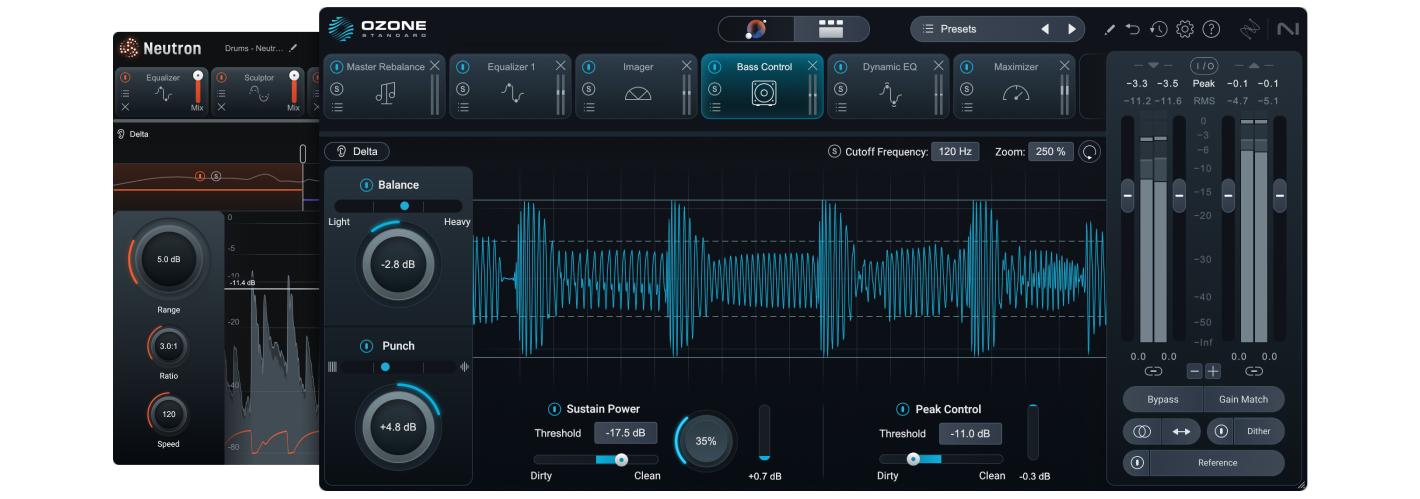Viewport: 1420px width, 499px height.
Task: Select the Maximizer gauge icon
Action: [x=1016, y=94]
